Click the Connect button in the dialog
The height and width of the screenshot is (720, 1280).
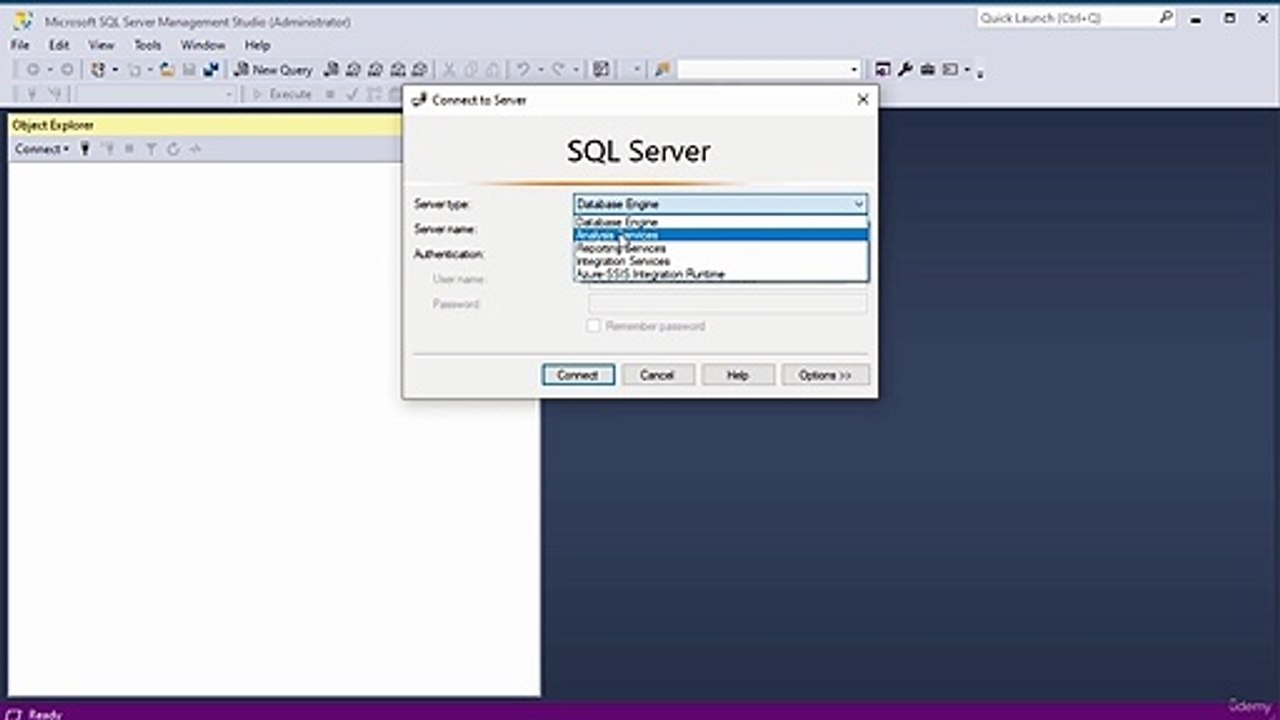578,375
